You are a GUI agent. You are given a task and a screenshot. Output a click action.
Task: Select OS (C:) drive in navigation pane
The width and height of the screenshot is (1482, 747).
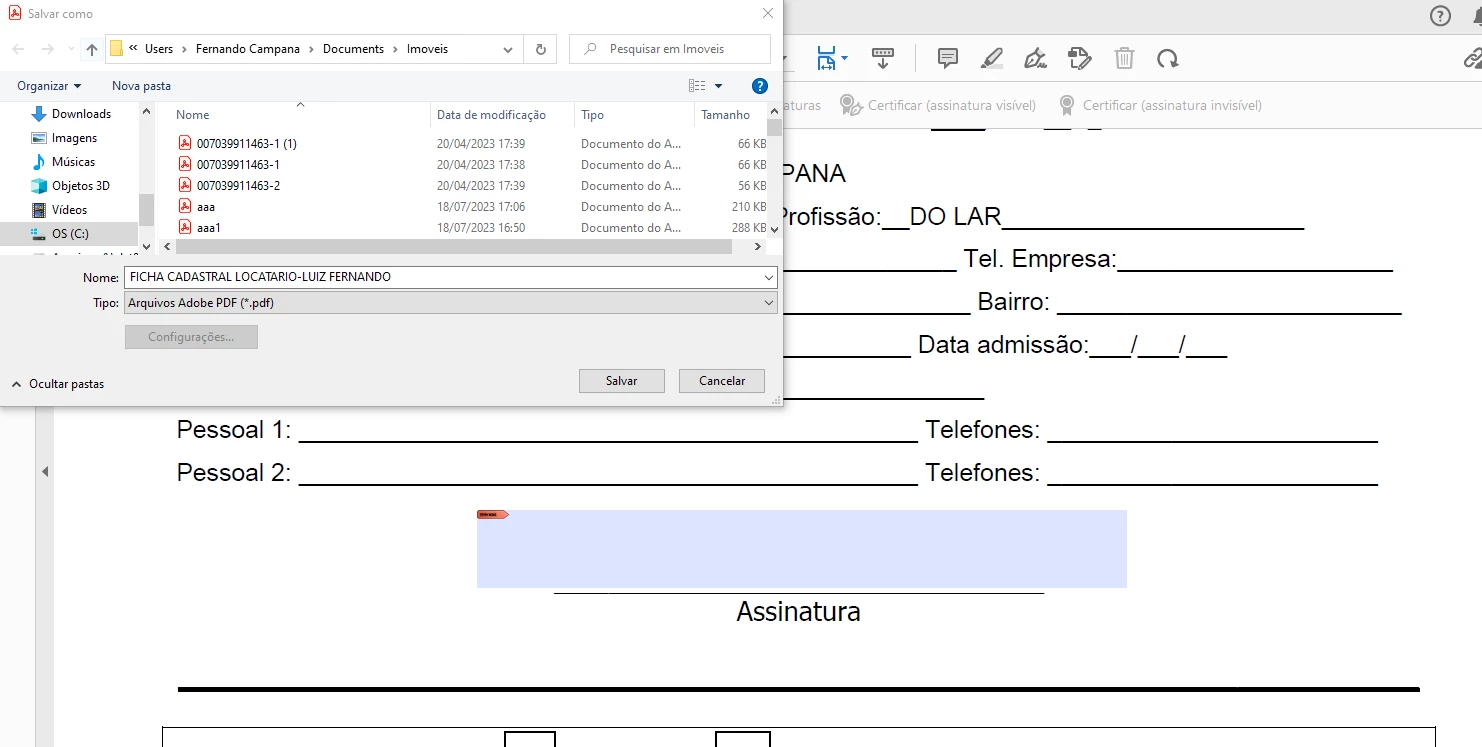[x=69, y=234]
